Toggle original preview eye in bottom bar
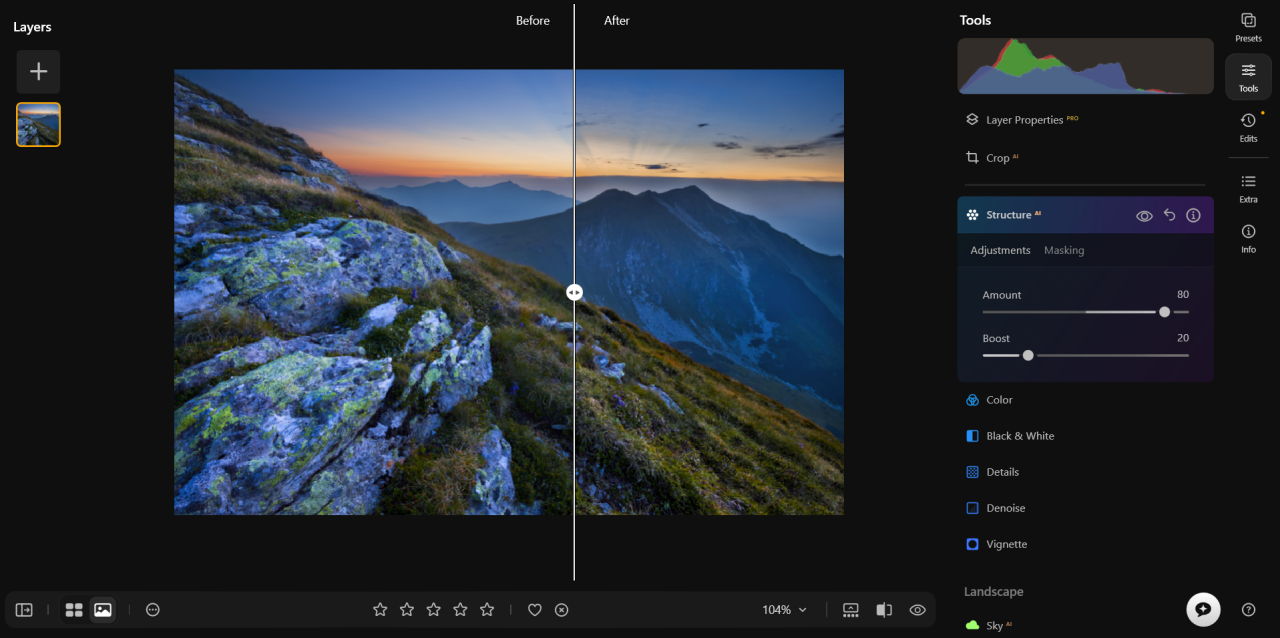Viewport: 1280px width, 638px height. 917,609
